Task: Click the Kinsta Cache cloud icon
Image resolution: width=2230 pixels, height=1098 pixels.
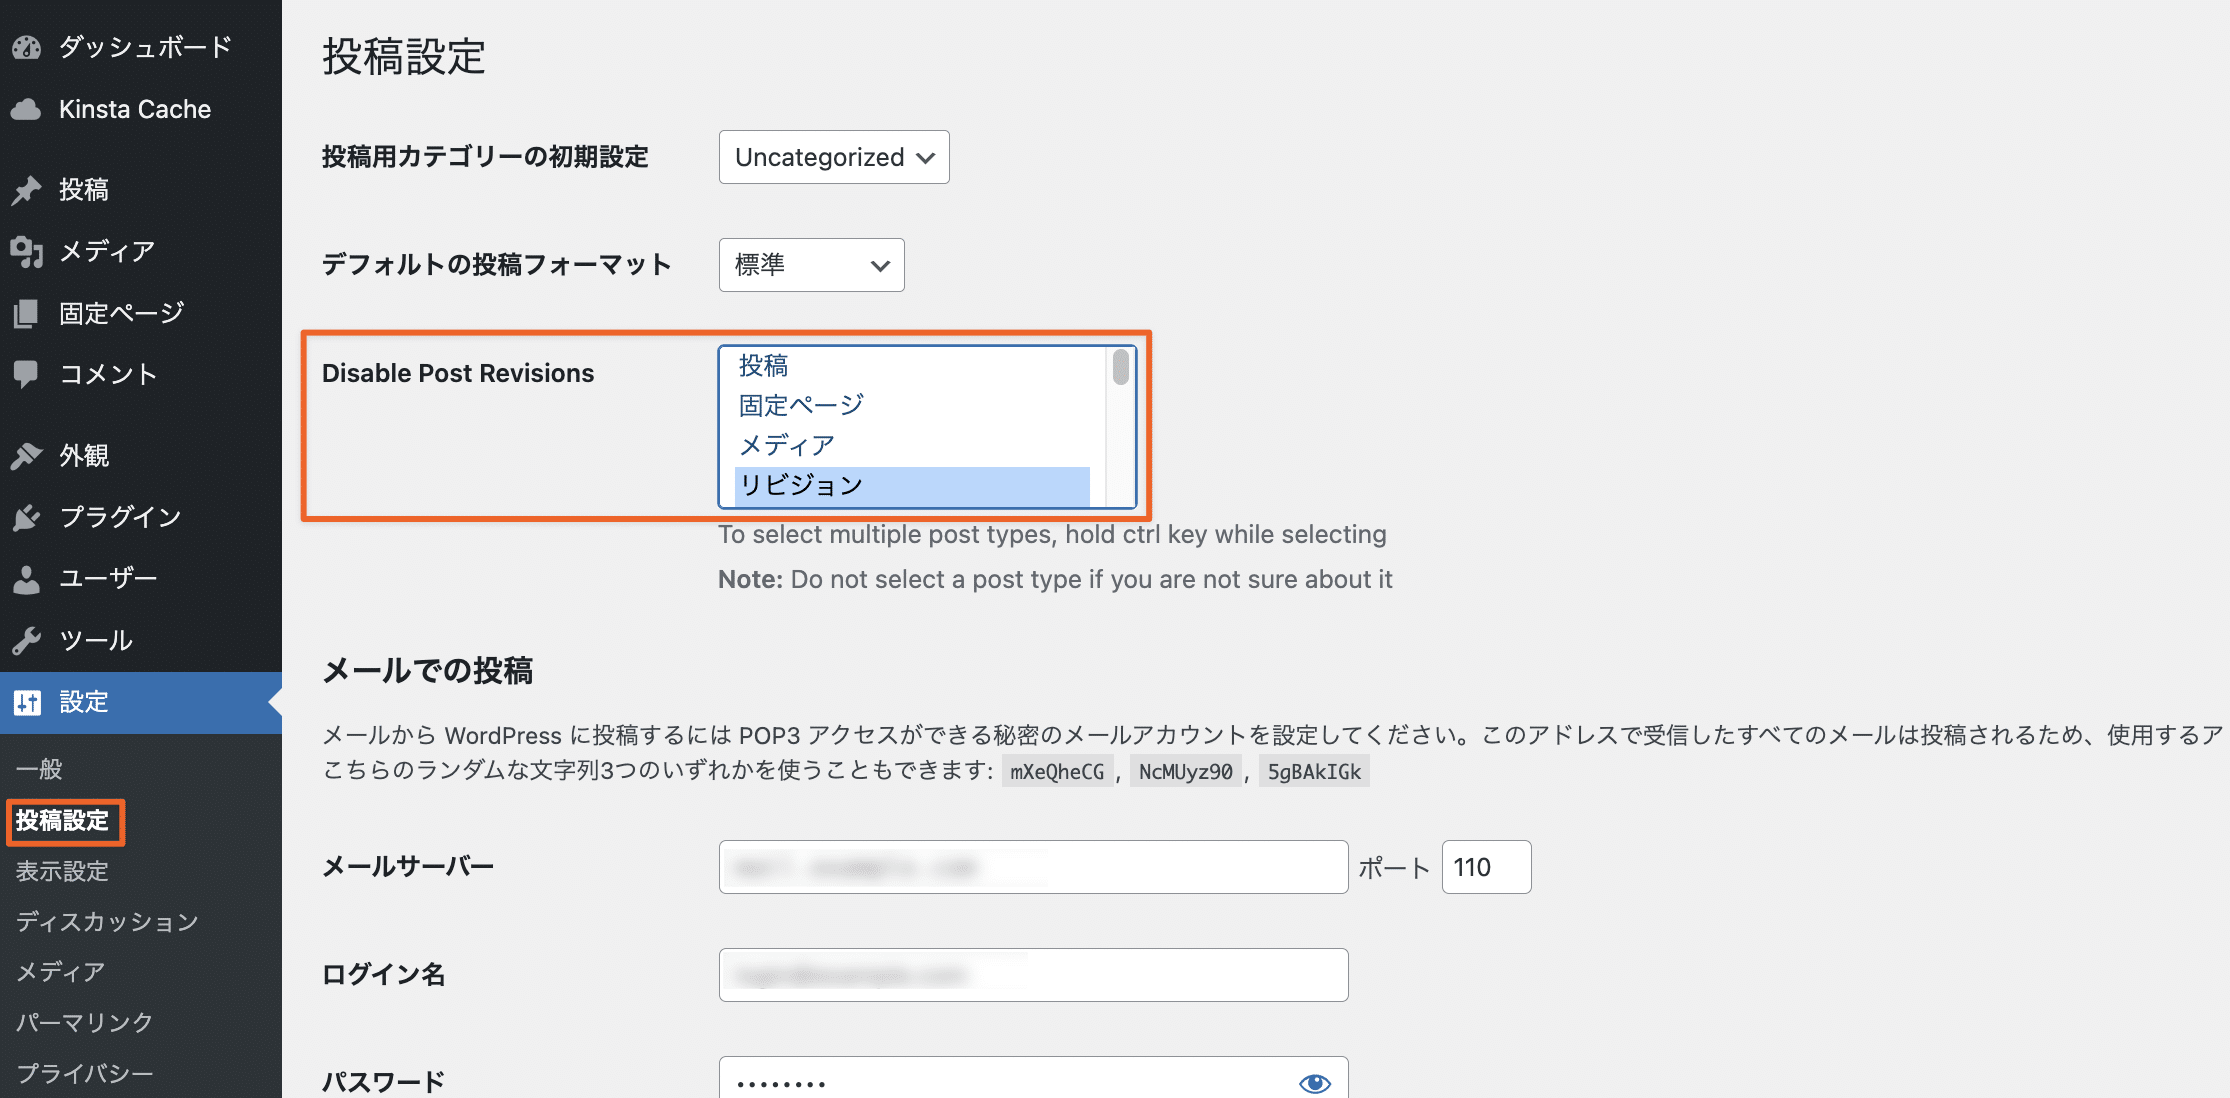Action: pos(27,109)
